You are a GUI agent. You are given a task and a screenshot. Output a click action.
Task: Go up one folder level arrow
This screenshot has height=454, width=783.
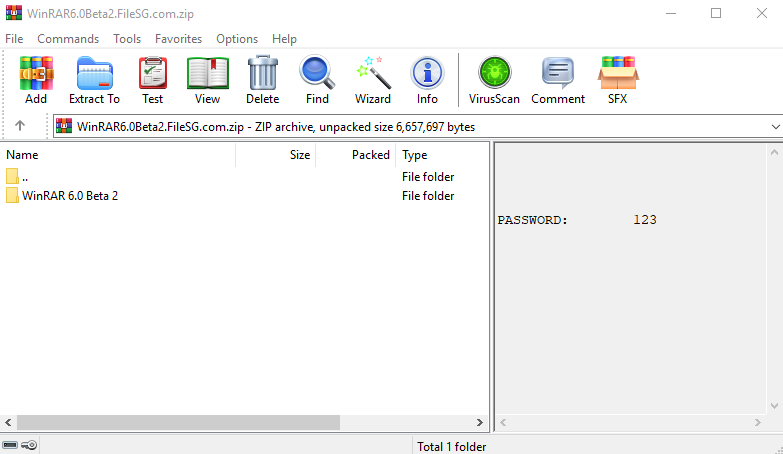19,126
